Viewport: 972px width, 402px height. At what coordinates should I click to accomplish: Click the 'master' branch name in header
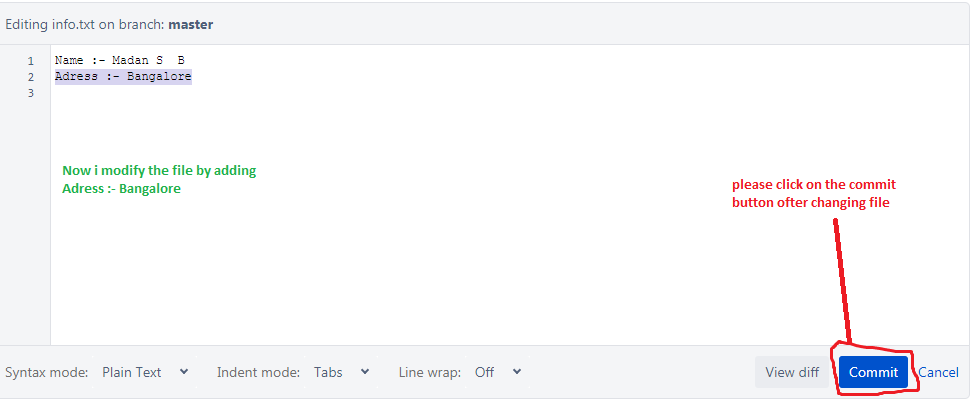click(191, 23)
